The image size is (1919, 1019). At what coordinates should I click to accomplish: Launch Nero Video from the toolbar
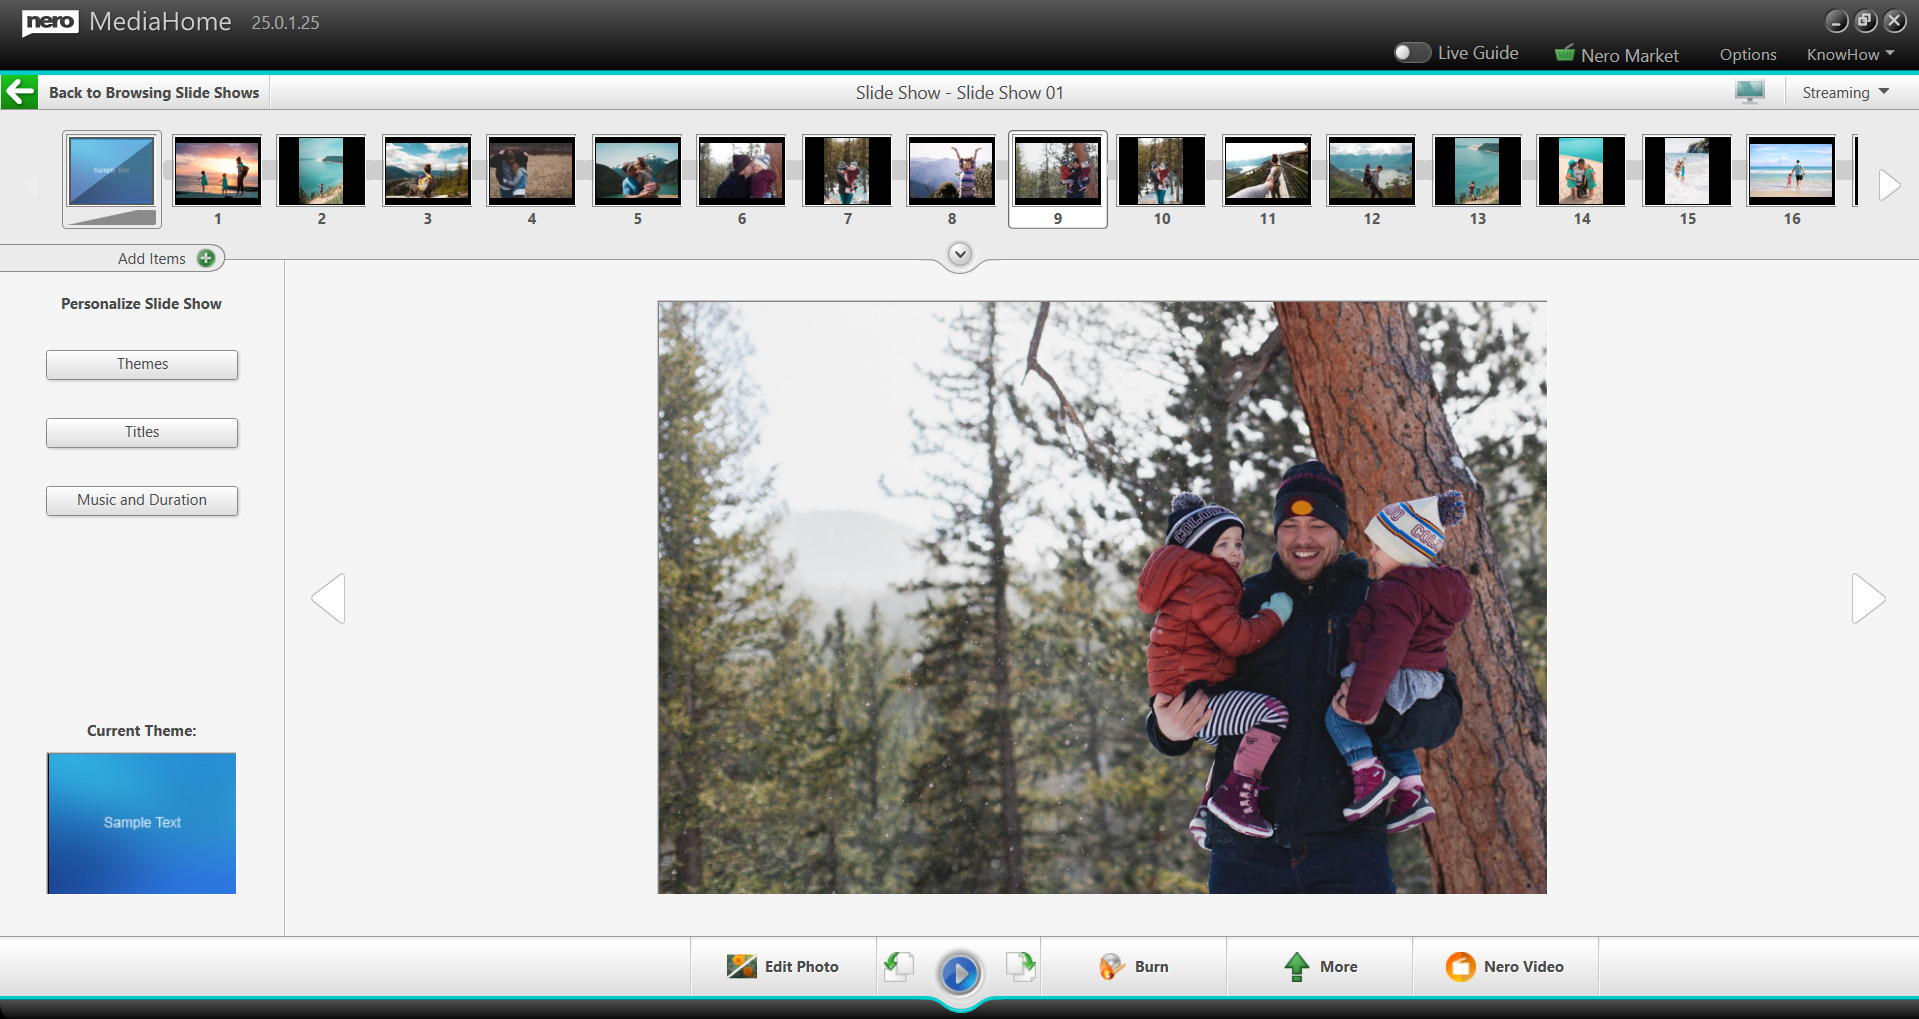[1505, 966]
